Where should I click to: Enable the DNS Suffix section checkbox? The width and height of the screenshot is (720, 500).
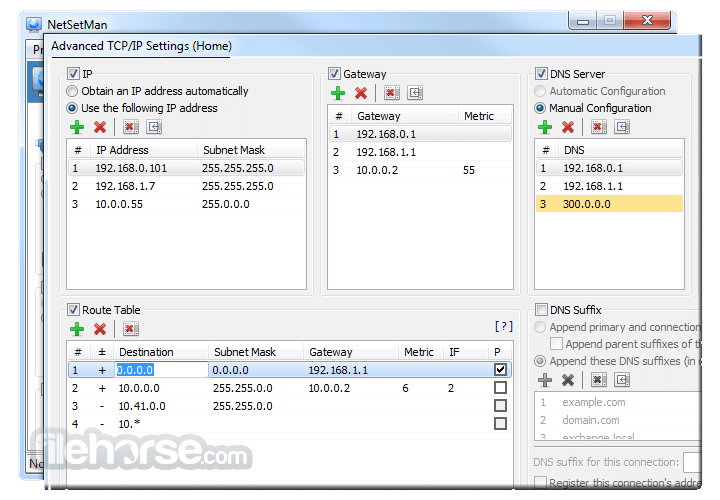541,309
